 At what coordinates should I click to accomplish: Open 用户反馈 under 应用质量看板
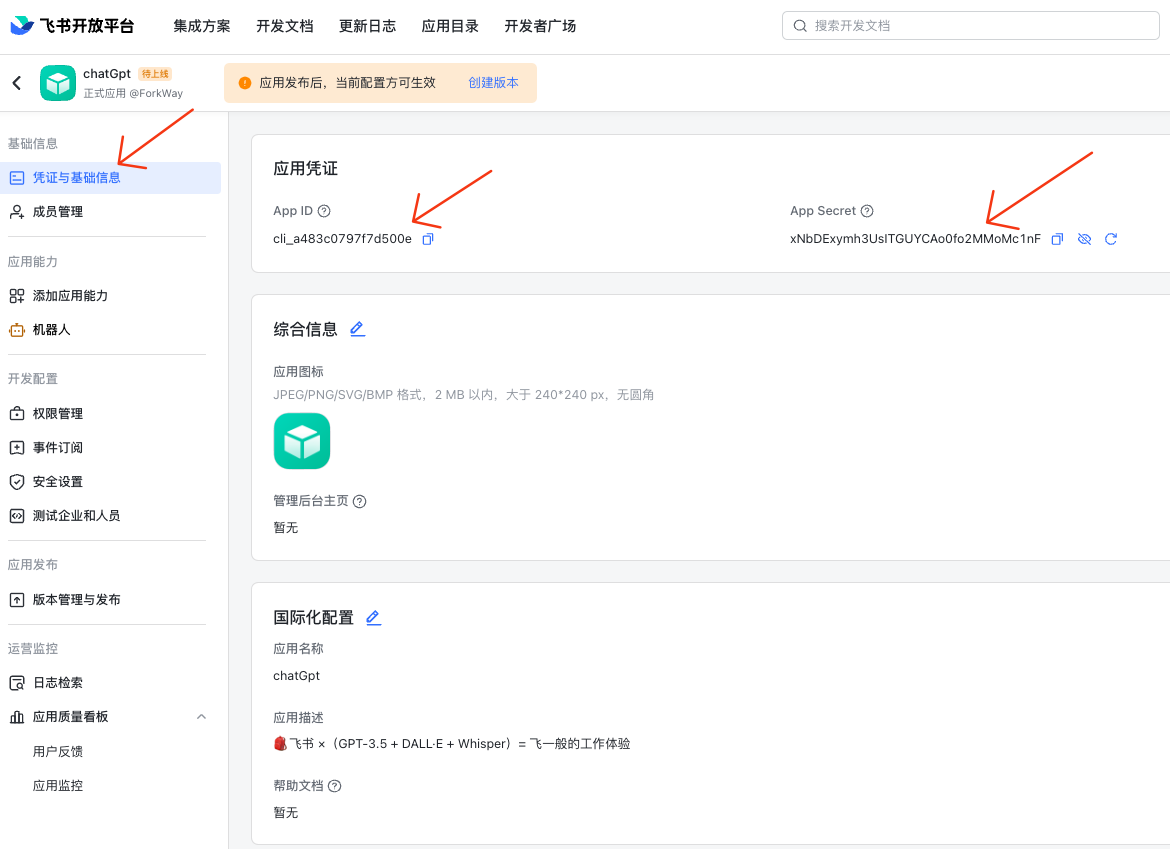pyautogui.click(x=57, y=751)
